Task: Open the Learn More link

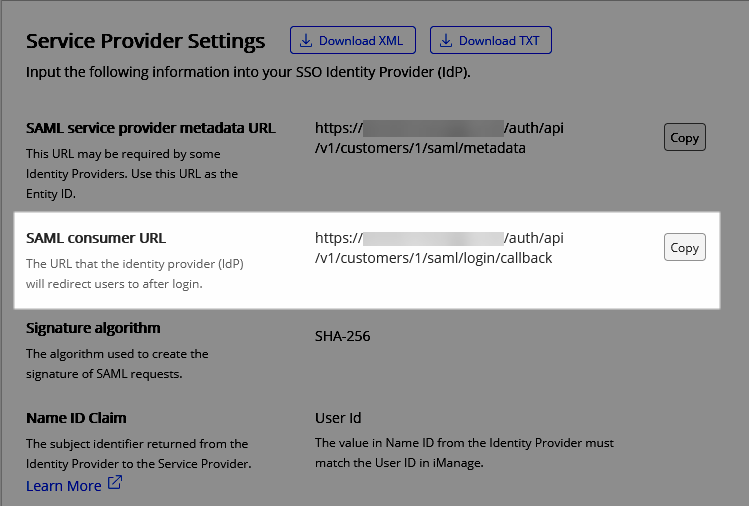Action: (64, 486)
